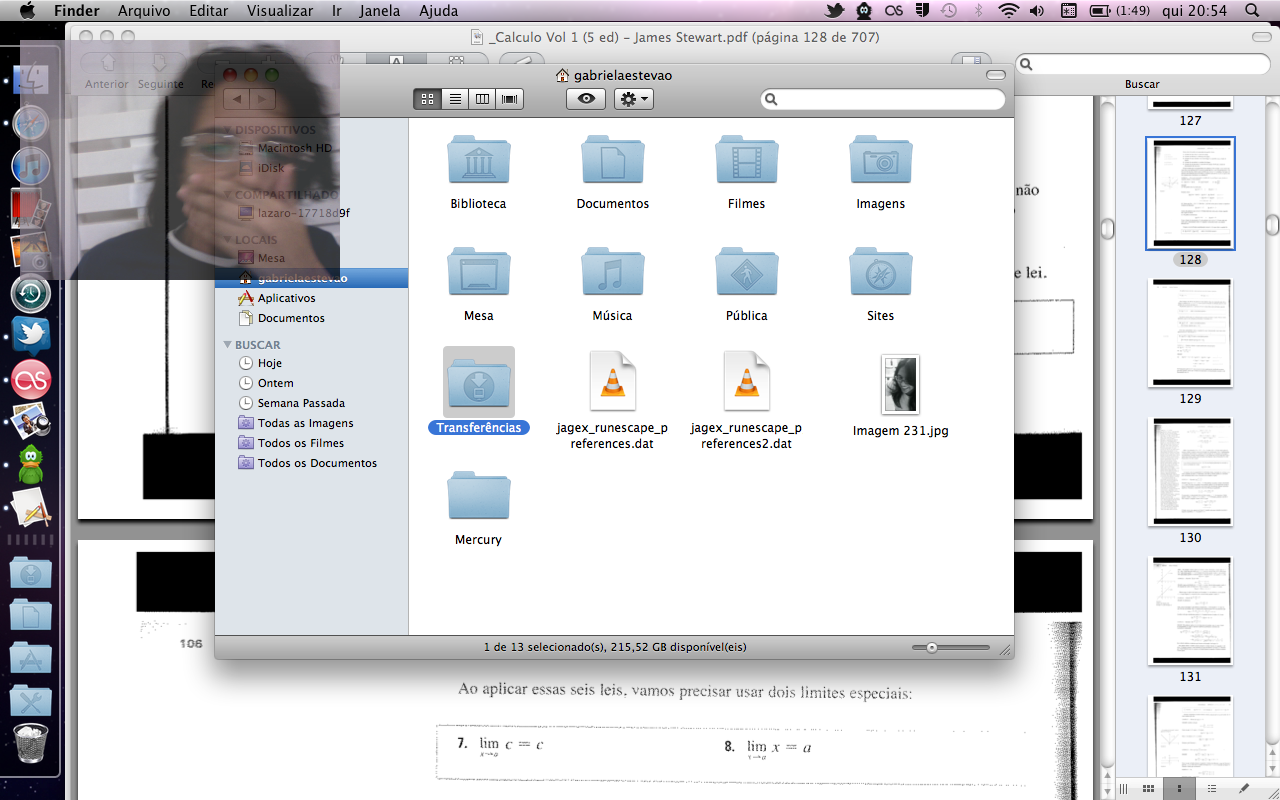This screenshot has width=1280, height=800.
Task: Select Todos os Documentos smart folder
Action: pos(311,463)
